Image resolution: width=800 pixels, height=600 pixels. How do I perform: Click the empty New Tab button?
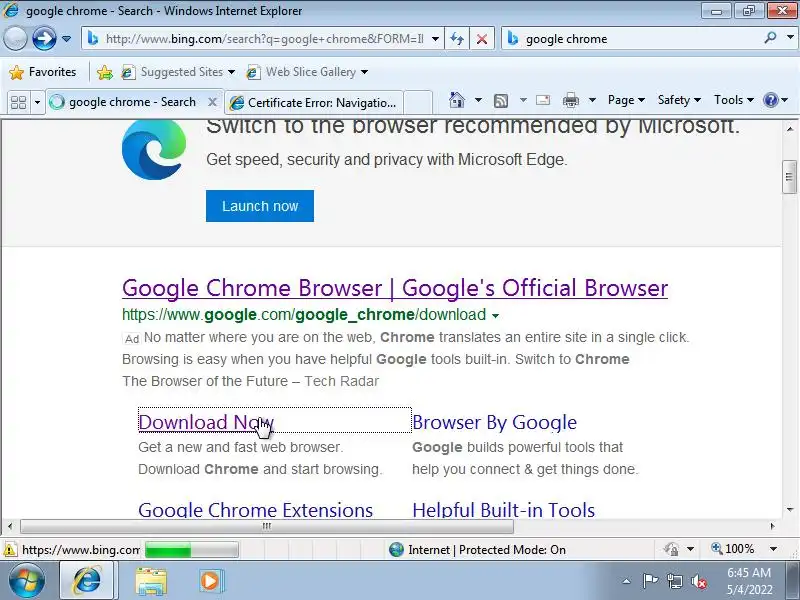(418, 103)
